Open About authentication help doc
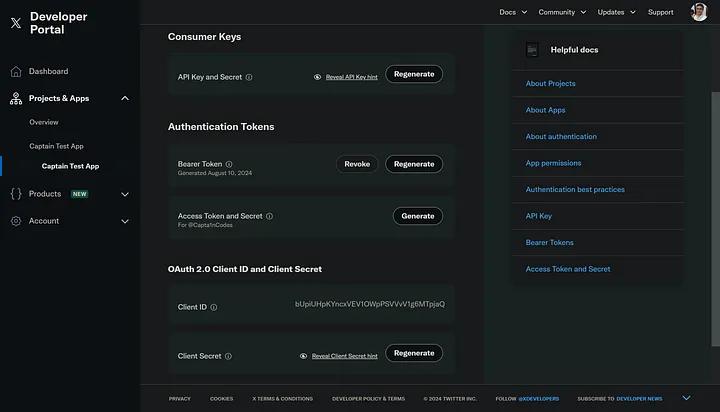 (561, 136)
